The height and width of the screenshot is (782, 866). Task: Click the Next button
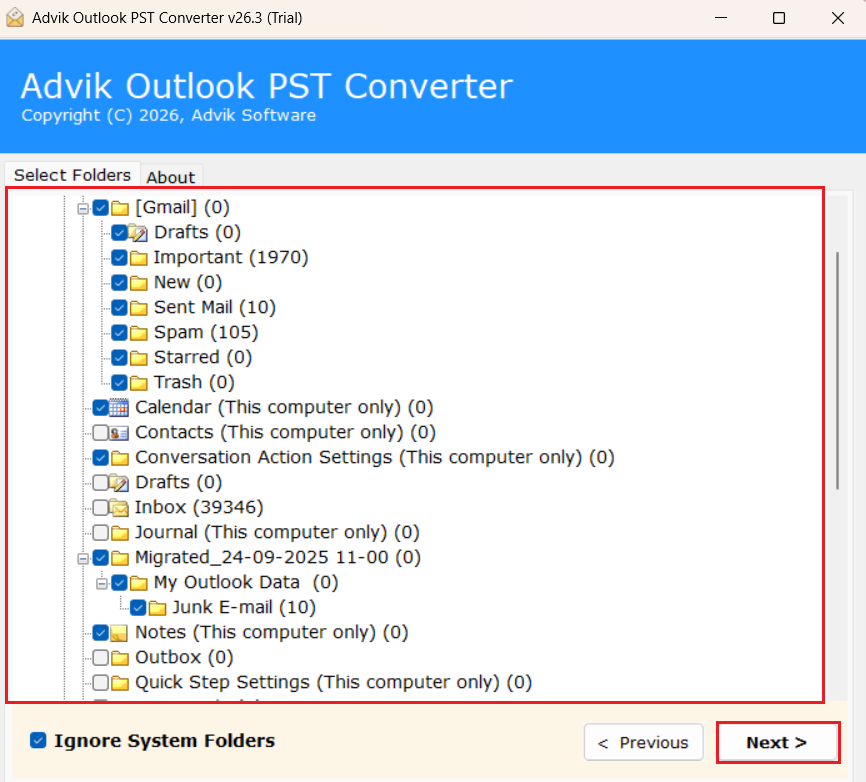pyautogui.click(x=778, y=742)
